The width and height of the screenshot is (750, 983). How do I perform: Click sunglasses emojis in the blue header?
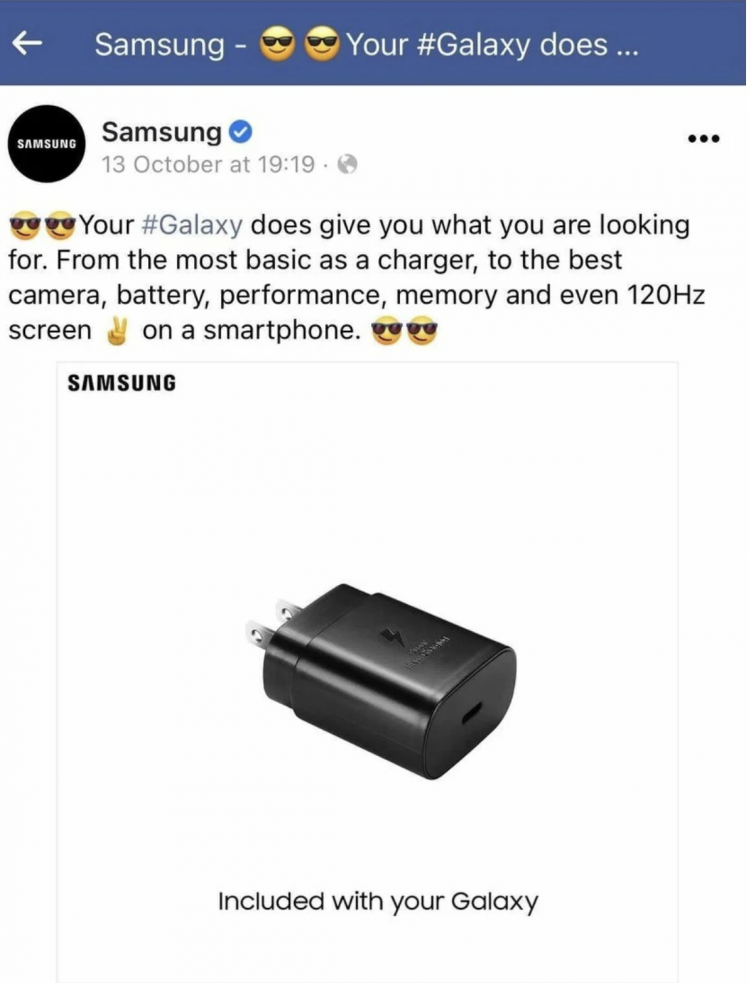pos(299,45)
